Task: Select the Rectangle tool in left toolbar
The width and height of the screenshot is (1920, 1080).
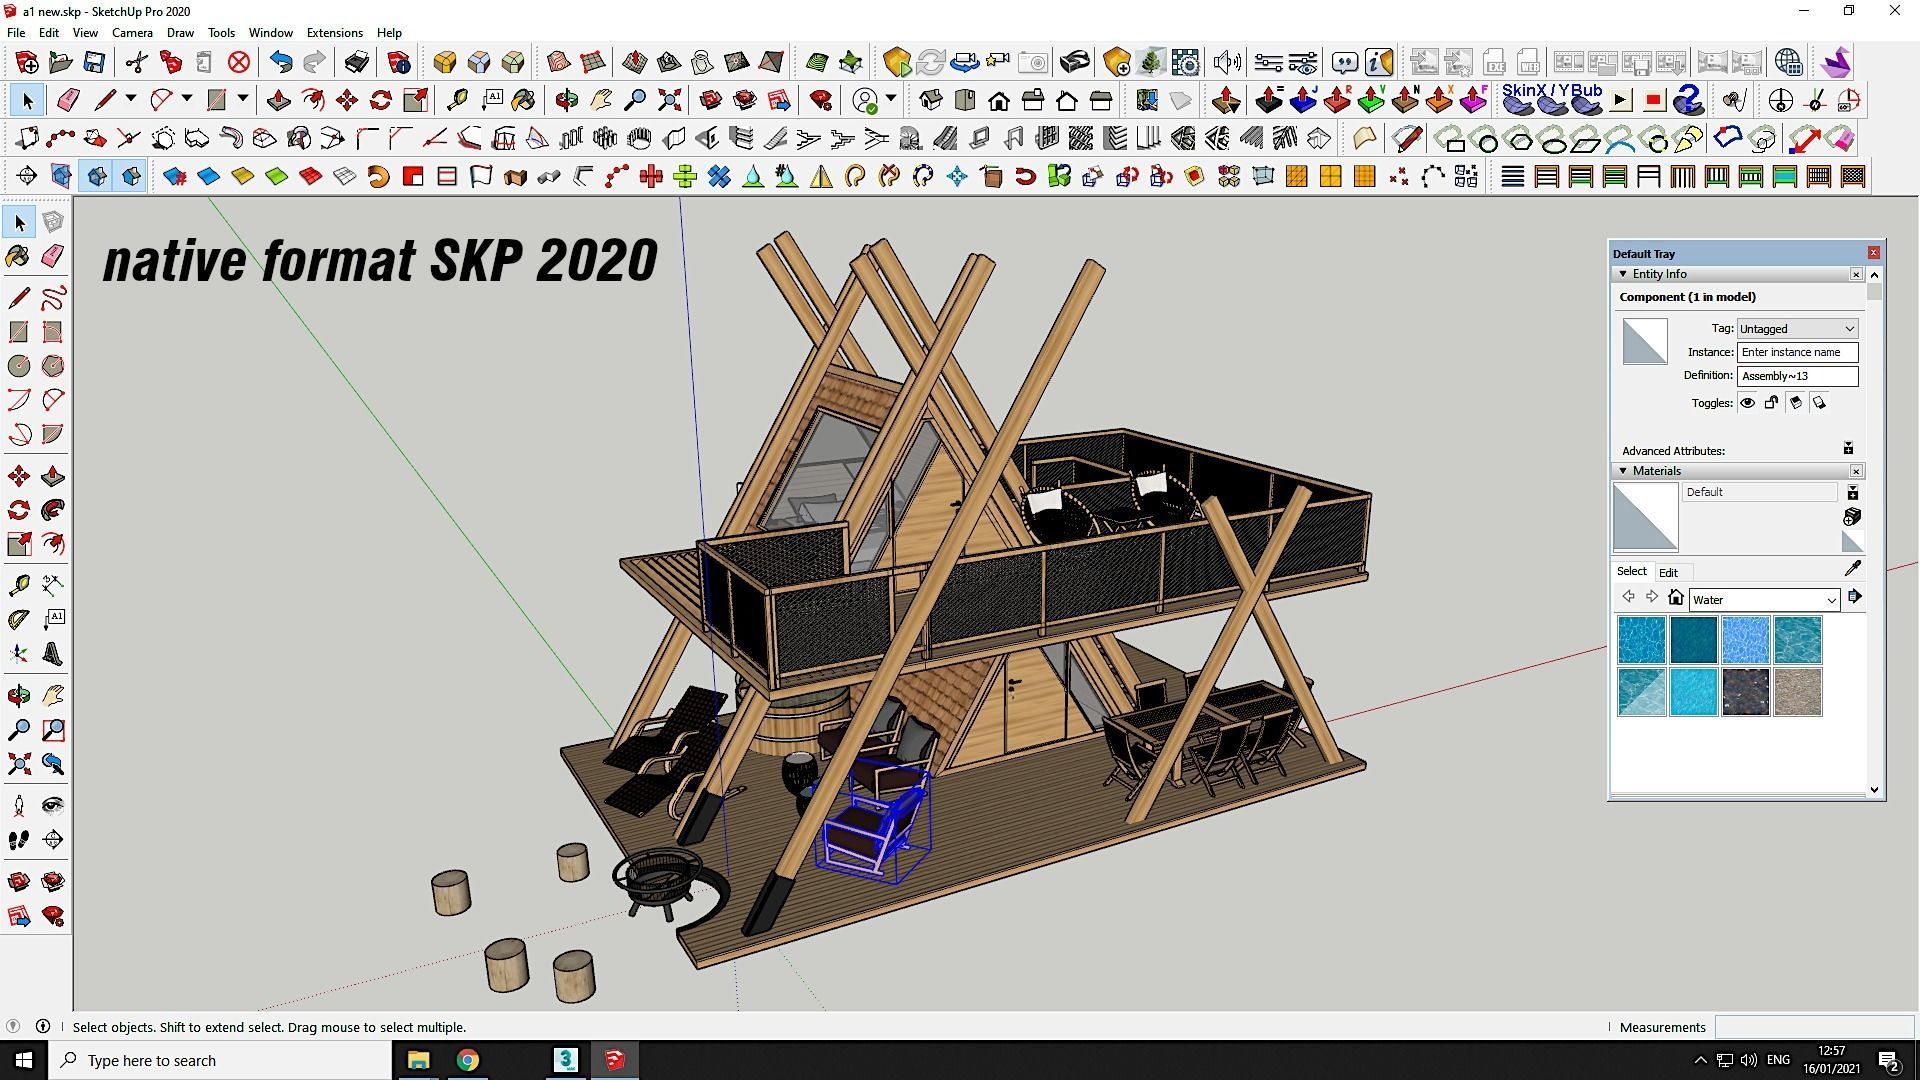Action: tap(18, 332)
